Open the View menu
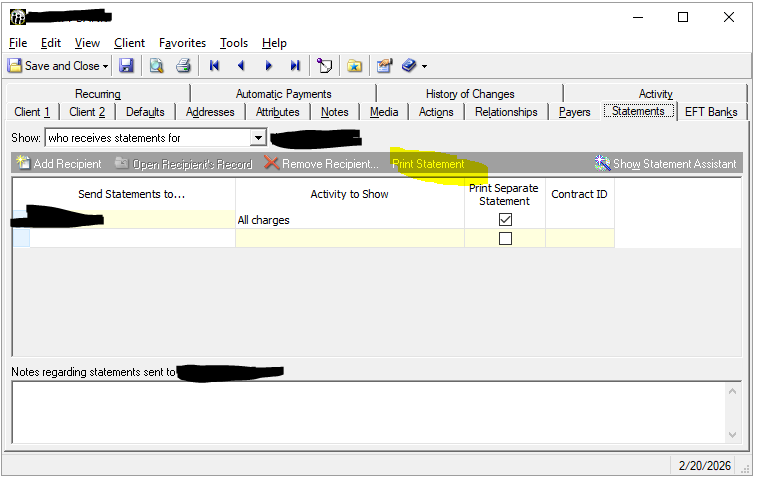Viewport: 759px width, 483px height. tap(87, 43)
